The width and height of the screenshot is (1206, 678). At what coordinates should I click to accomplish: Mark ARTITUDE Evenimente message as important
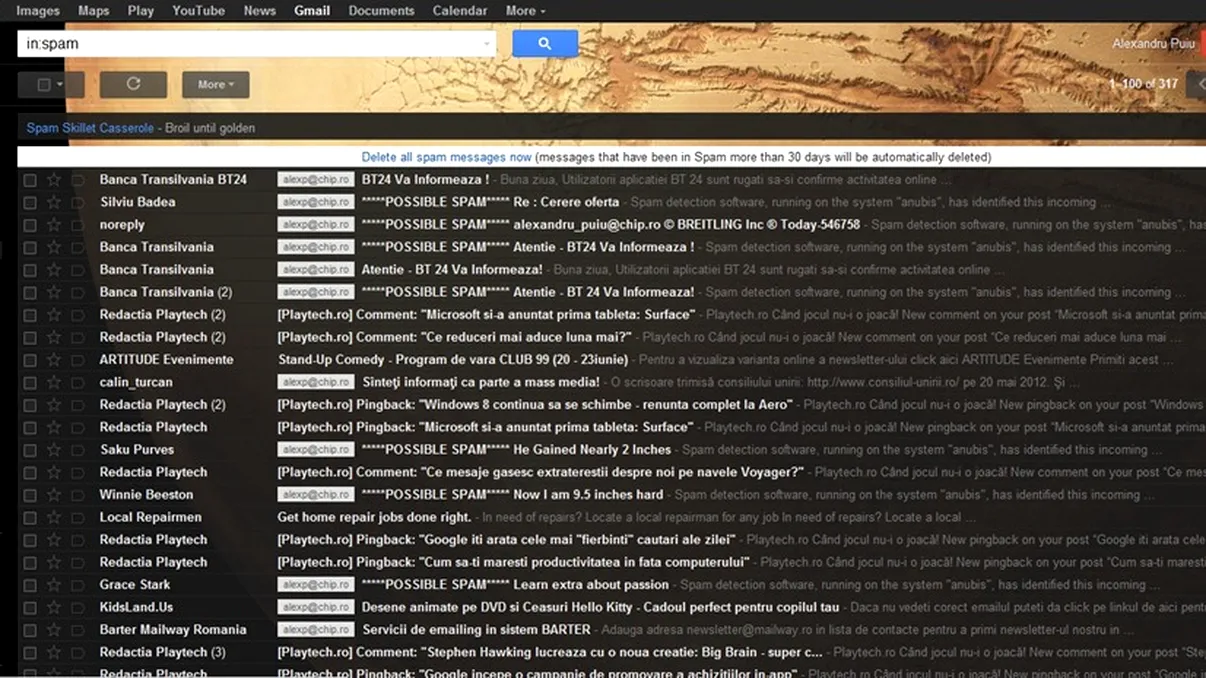click(x=78, y=360)
